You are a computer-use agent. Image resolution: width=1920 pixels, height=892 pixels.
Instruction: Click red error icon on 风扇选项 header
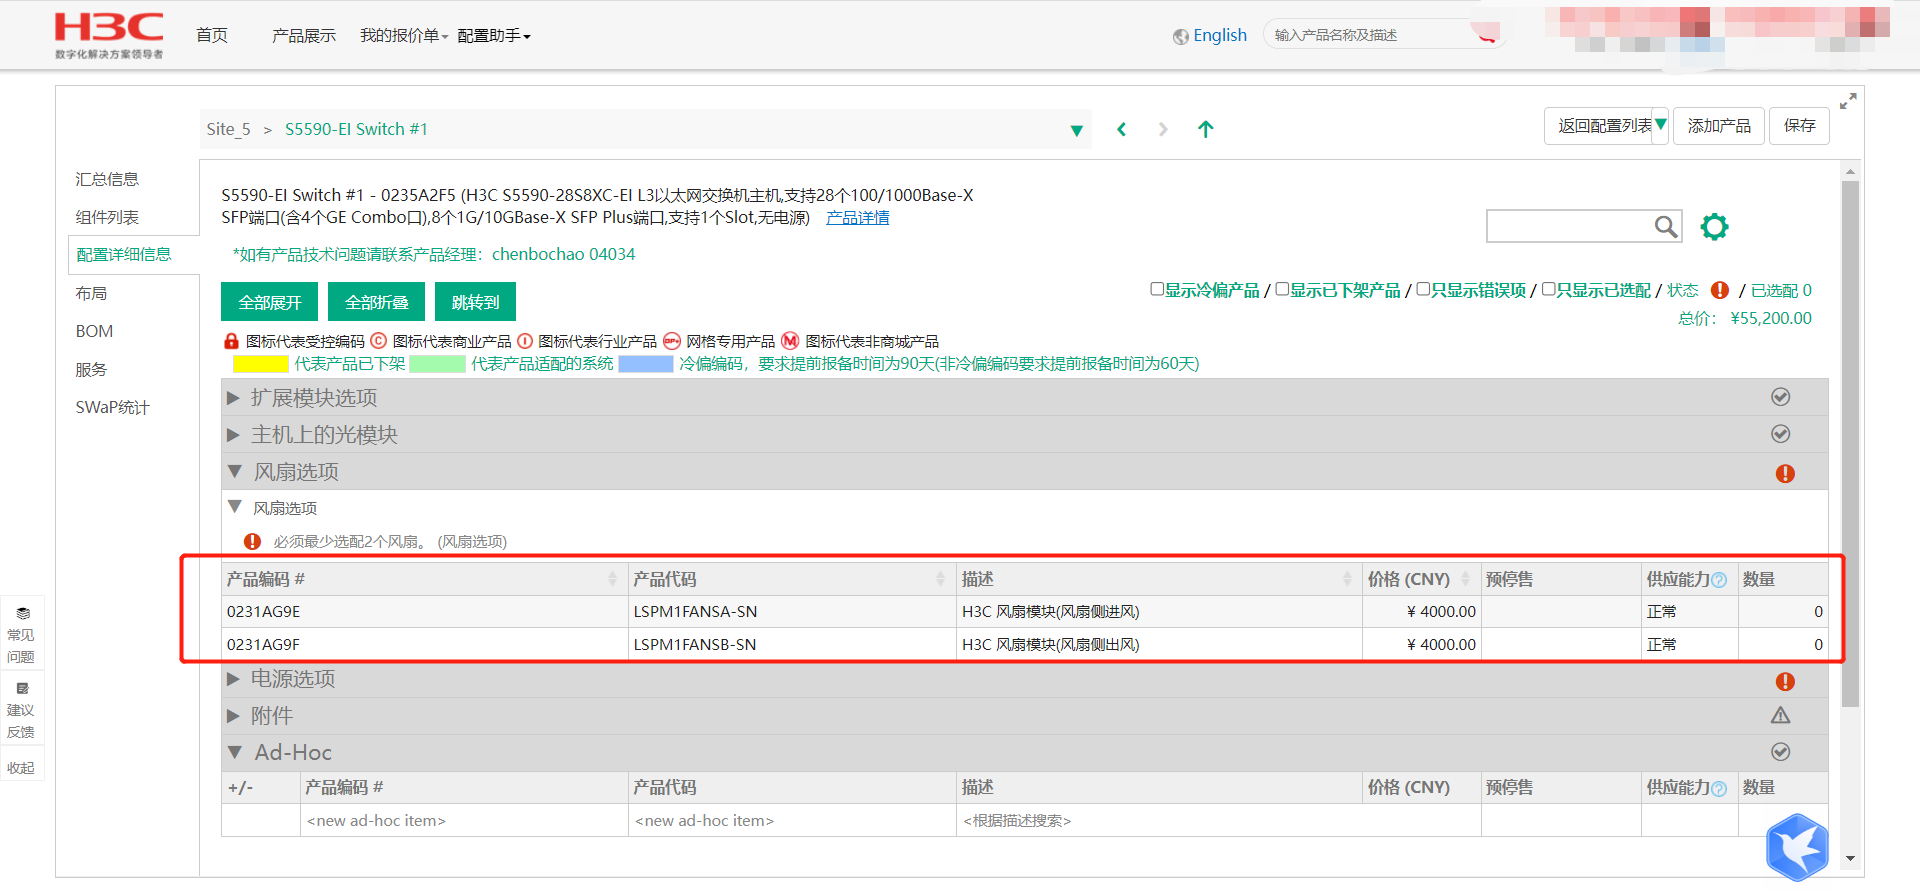(1785, 473)
